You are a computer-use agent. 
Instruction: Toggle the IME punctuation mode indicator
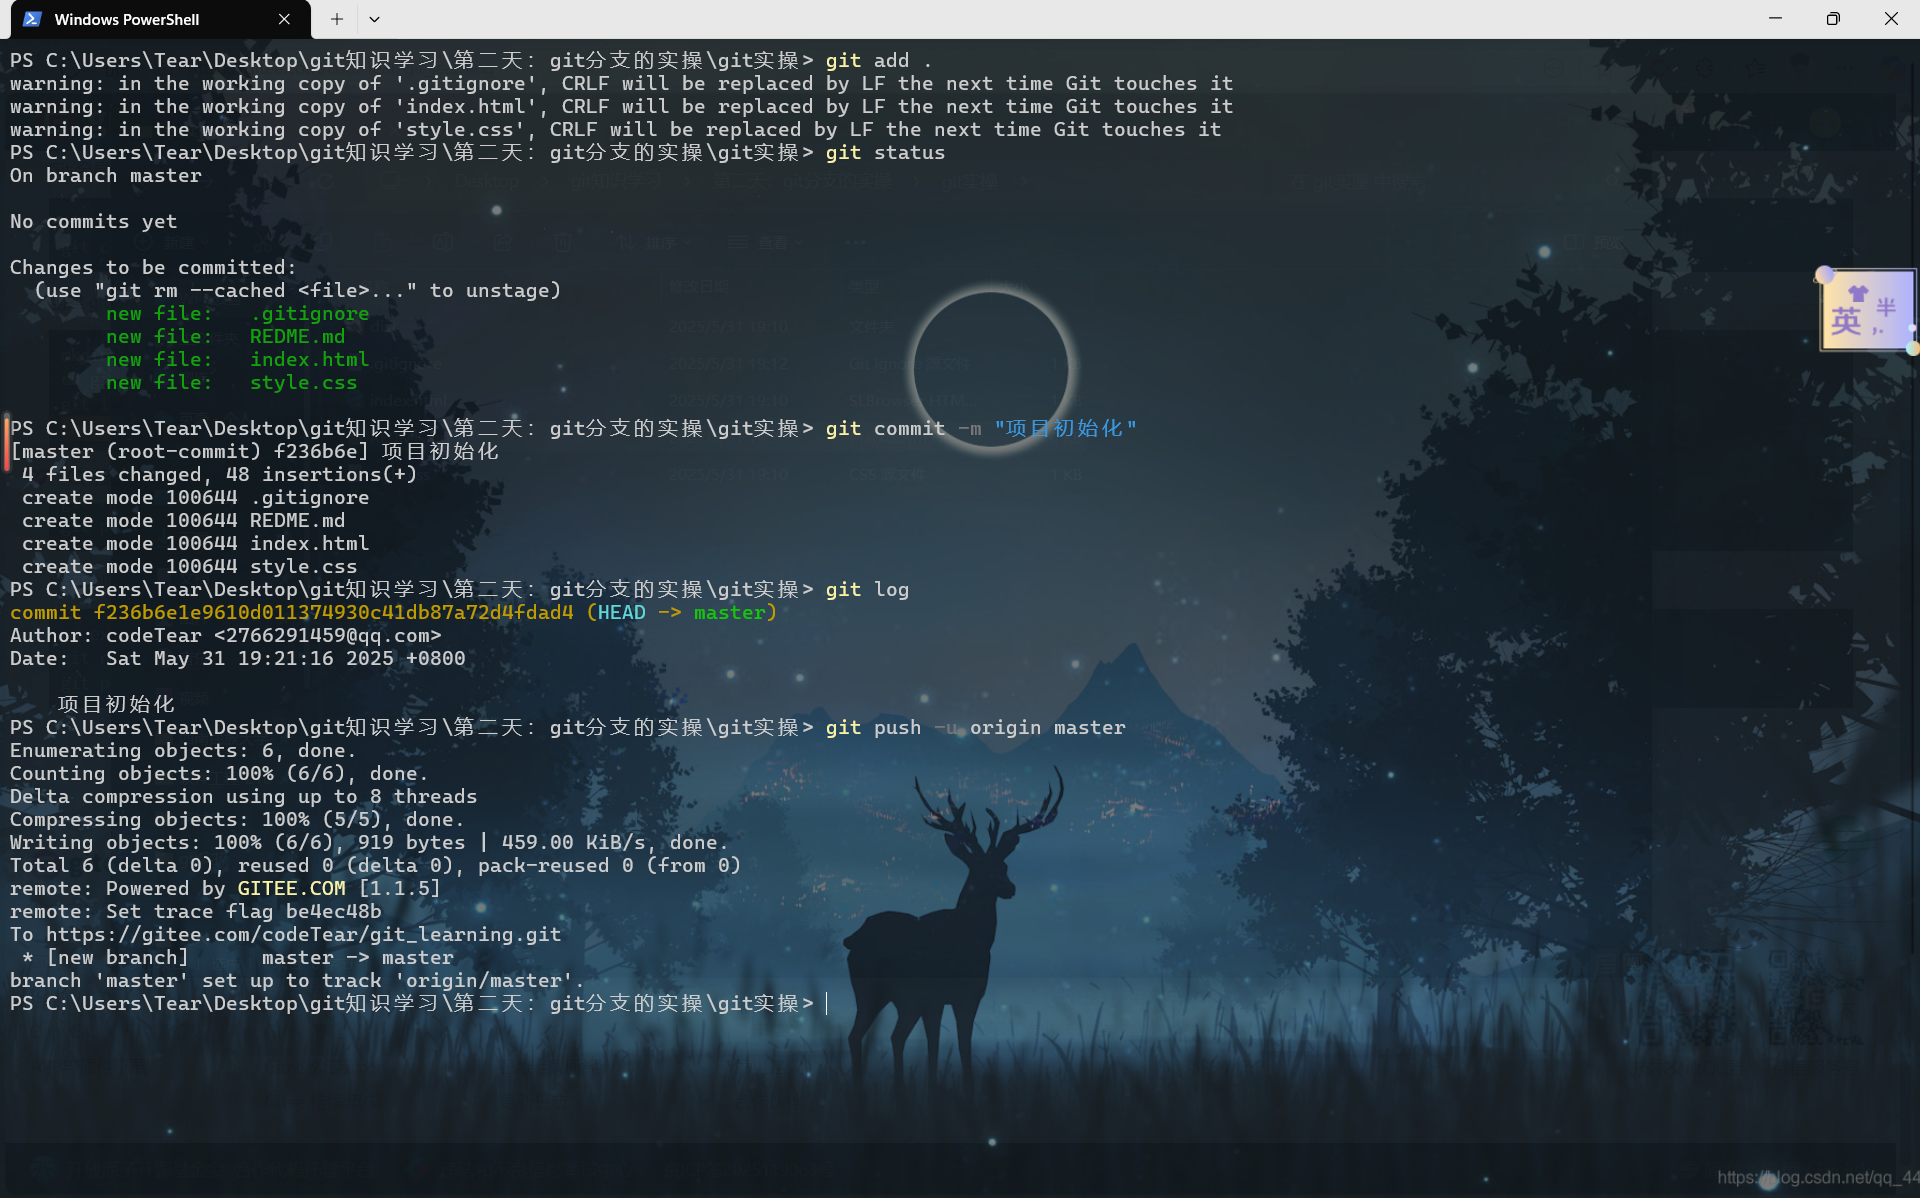coord(1879,331)
